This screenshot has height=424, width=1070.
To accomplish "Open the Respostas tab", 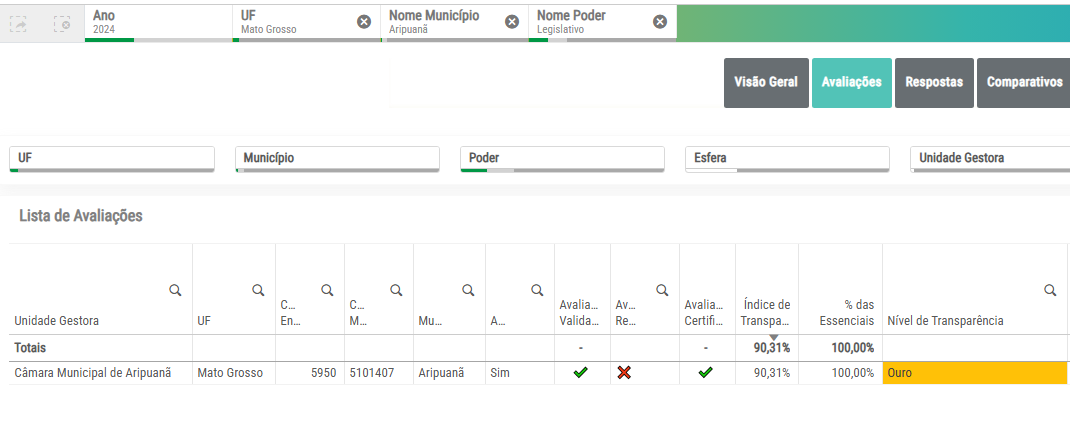I will (934, 82).
